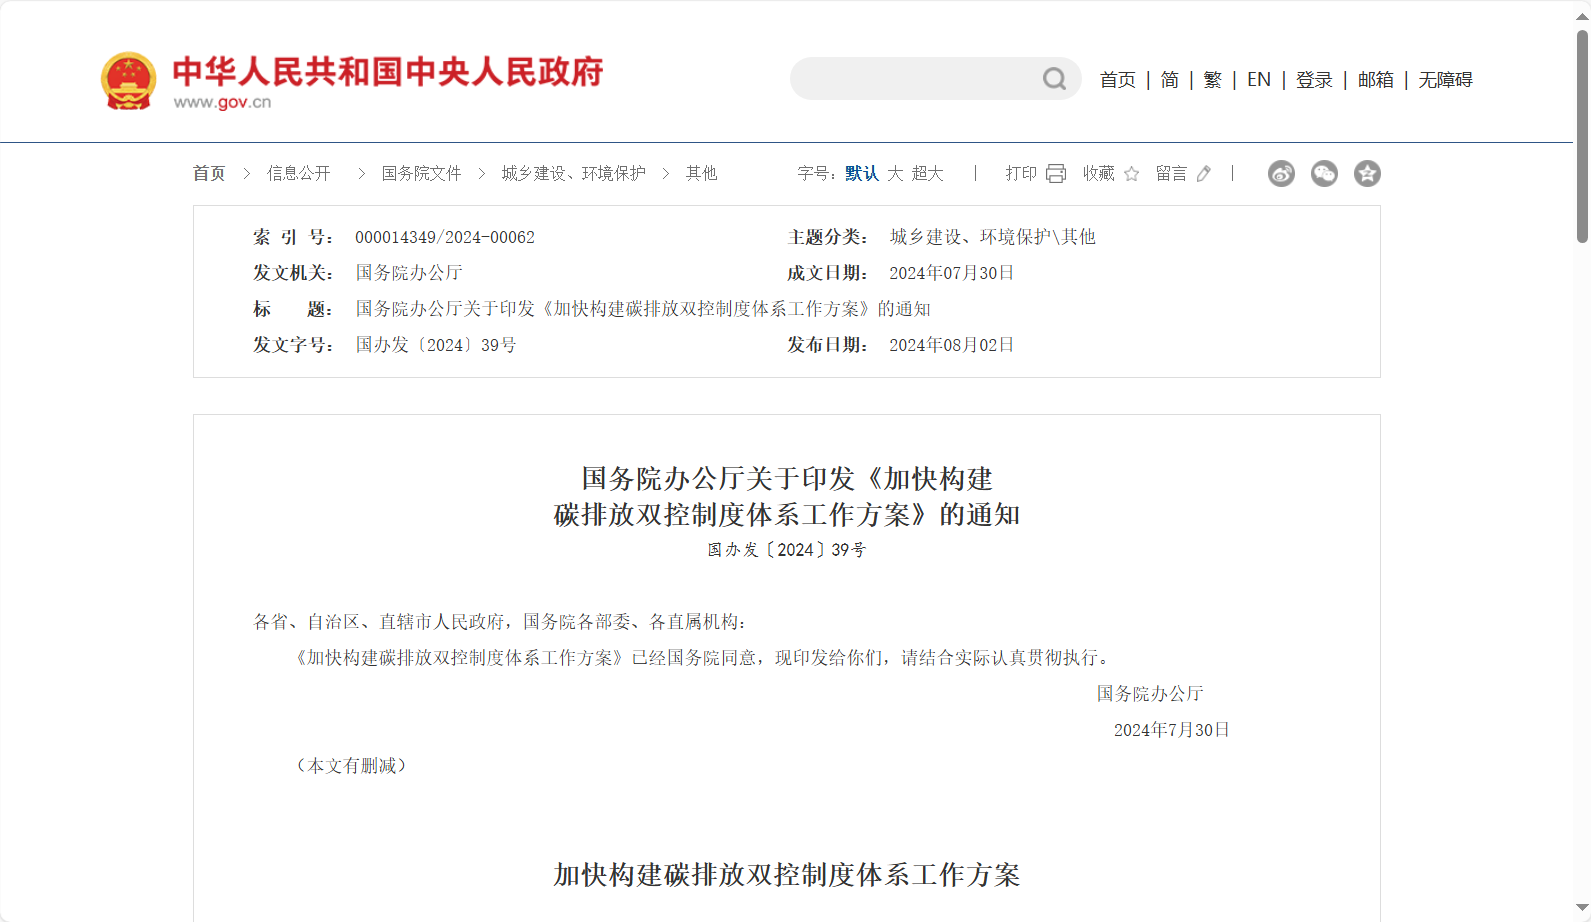Click the national emblem logo
This screenshot has height=922, width=1591.
coord(129,80)
